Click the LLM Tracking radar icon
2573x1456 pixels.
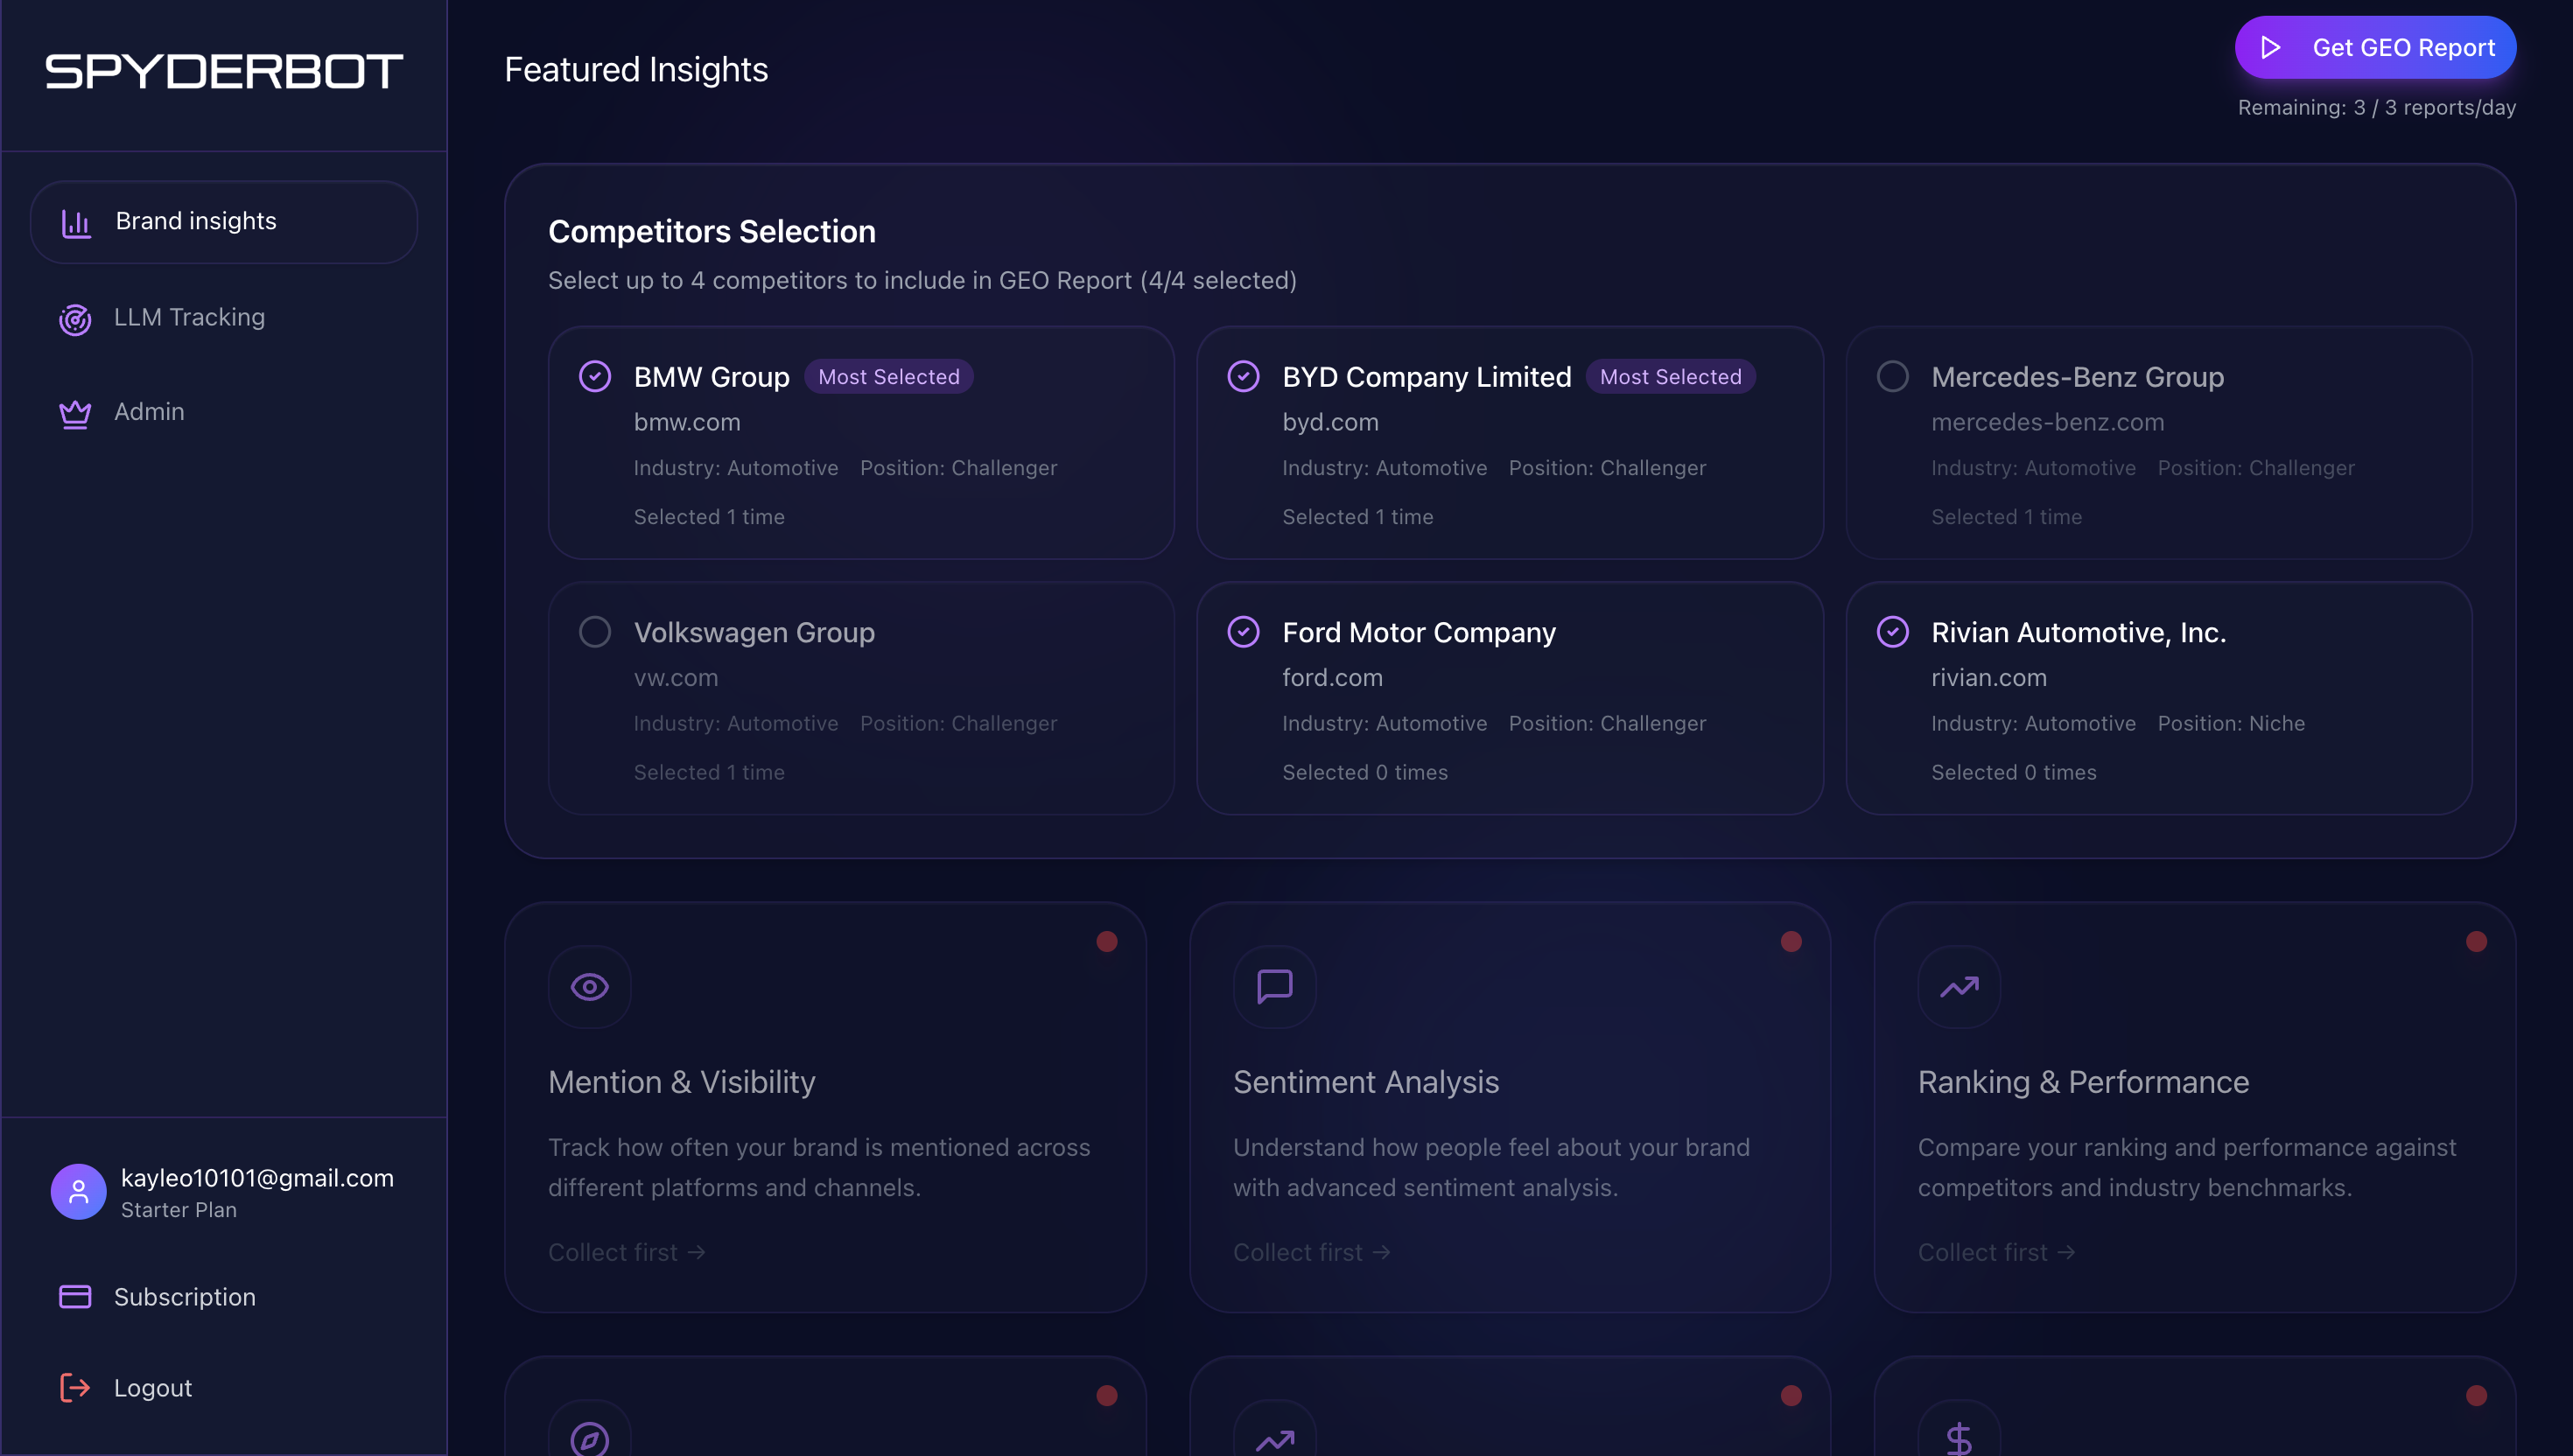coord(75,319)
